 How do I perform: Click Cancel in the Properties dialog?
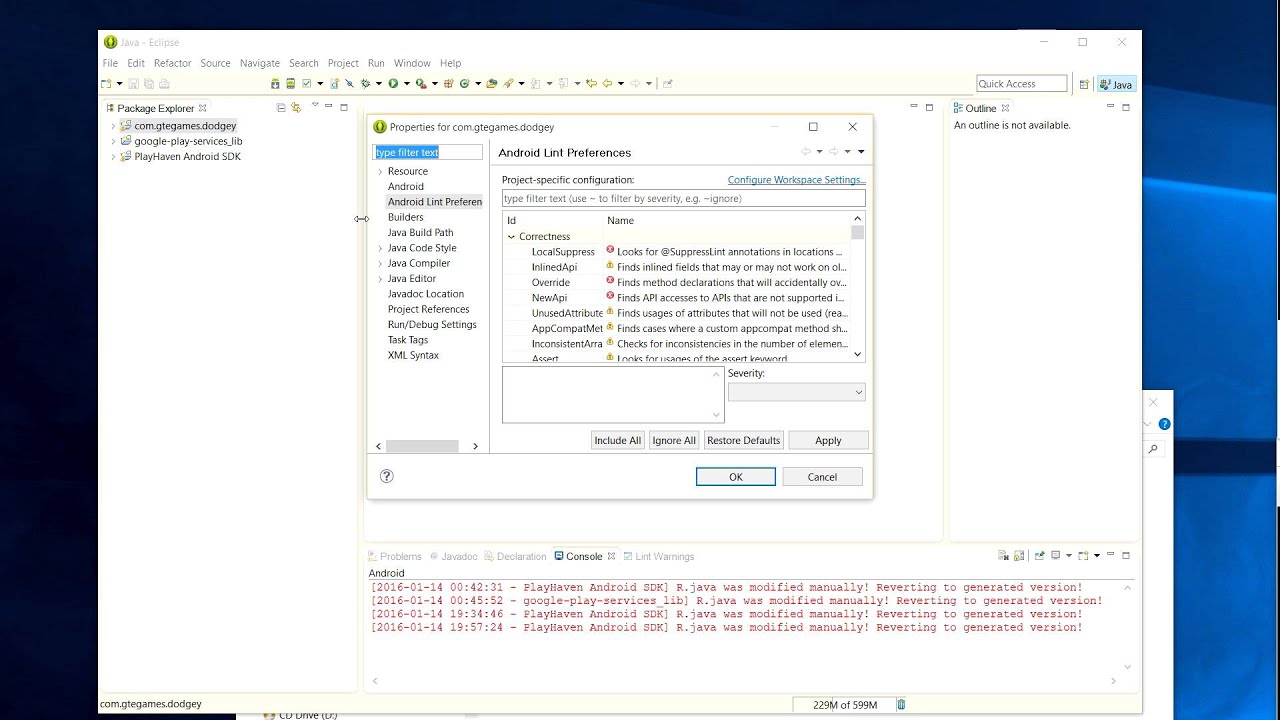tap(822, 477)
